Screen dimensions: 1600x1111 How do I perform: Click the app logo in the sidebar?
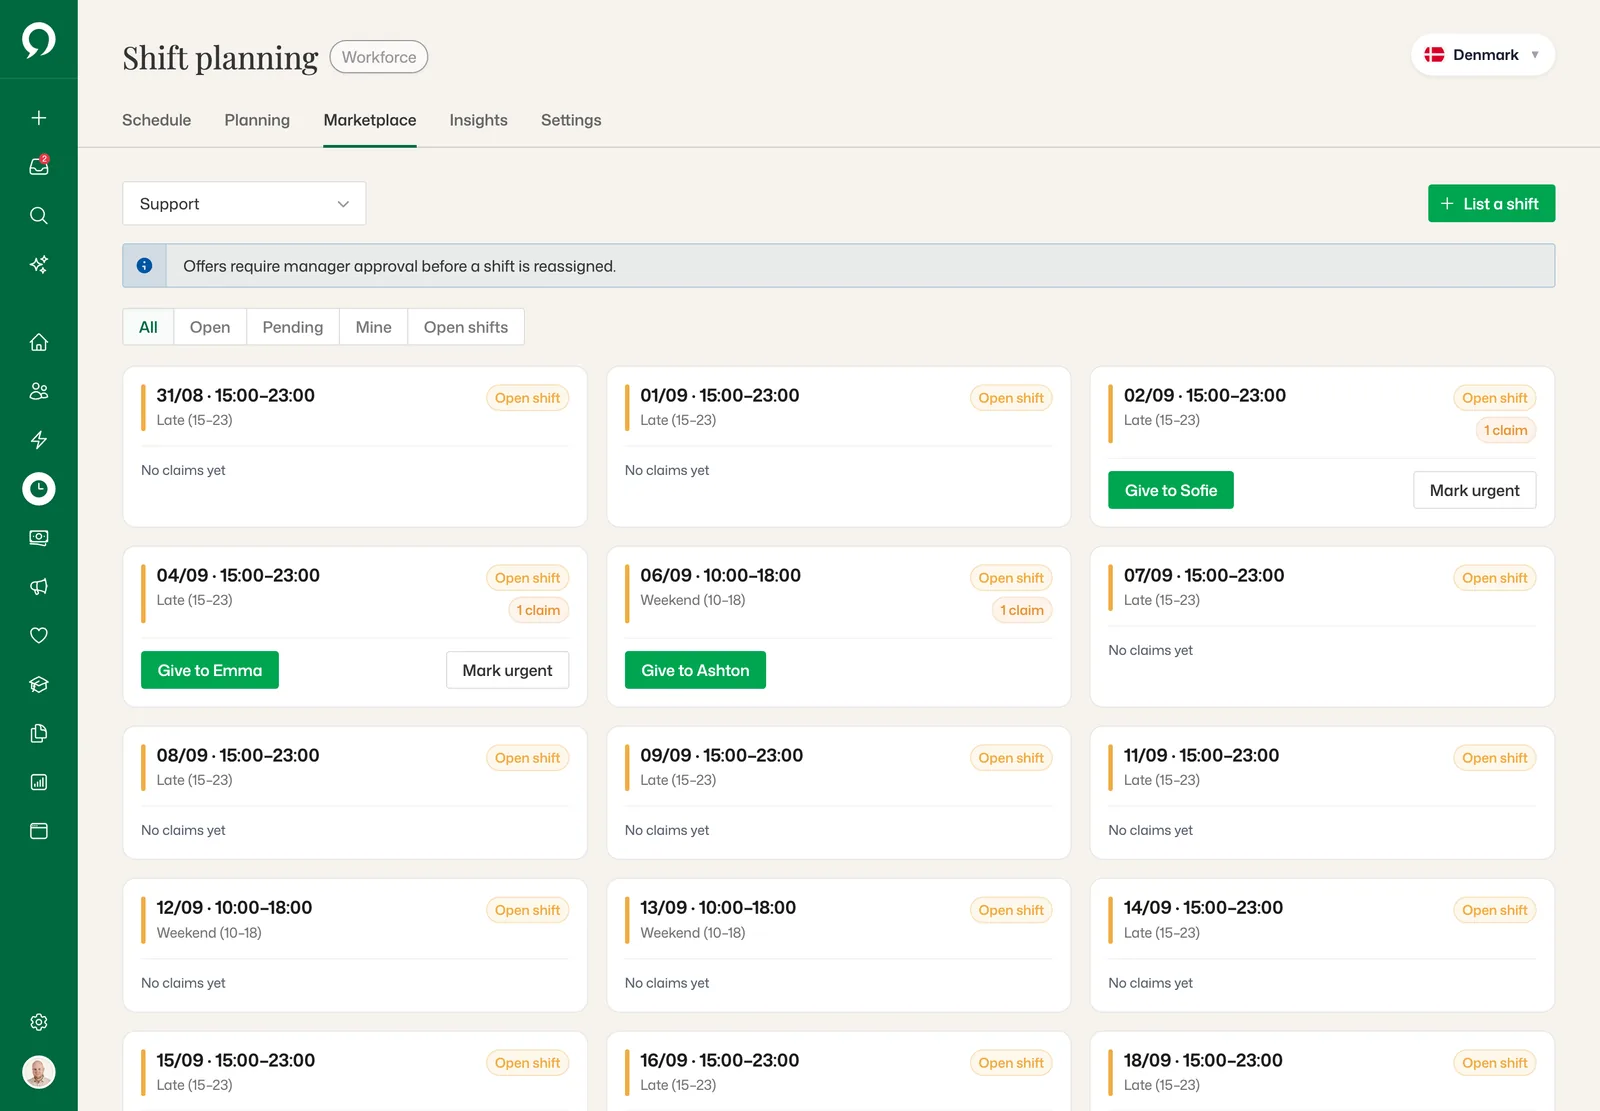pyautogui.click(x=39, y=40)
